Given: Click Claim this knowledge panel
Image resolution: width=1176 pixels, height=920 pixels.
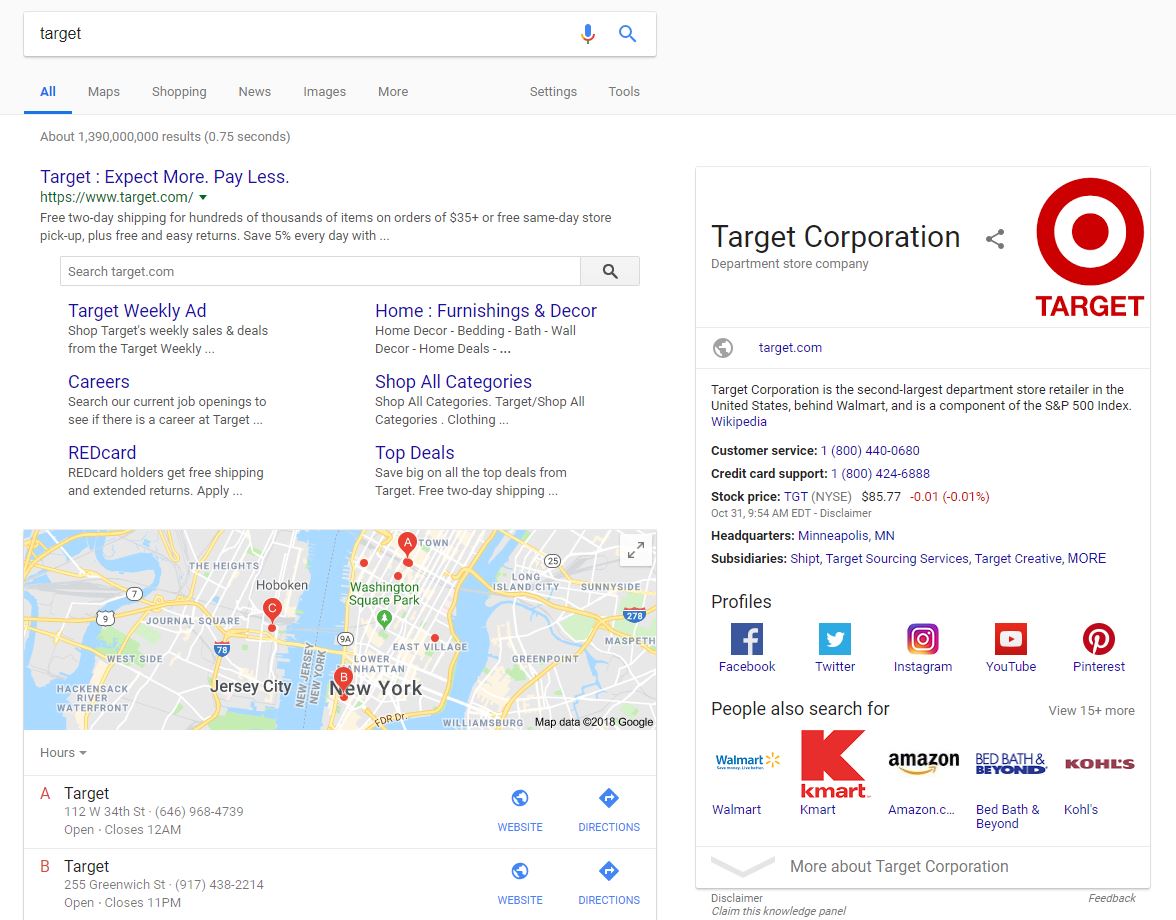Looking at the screenshot, I should (778, 911).
